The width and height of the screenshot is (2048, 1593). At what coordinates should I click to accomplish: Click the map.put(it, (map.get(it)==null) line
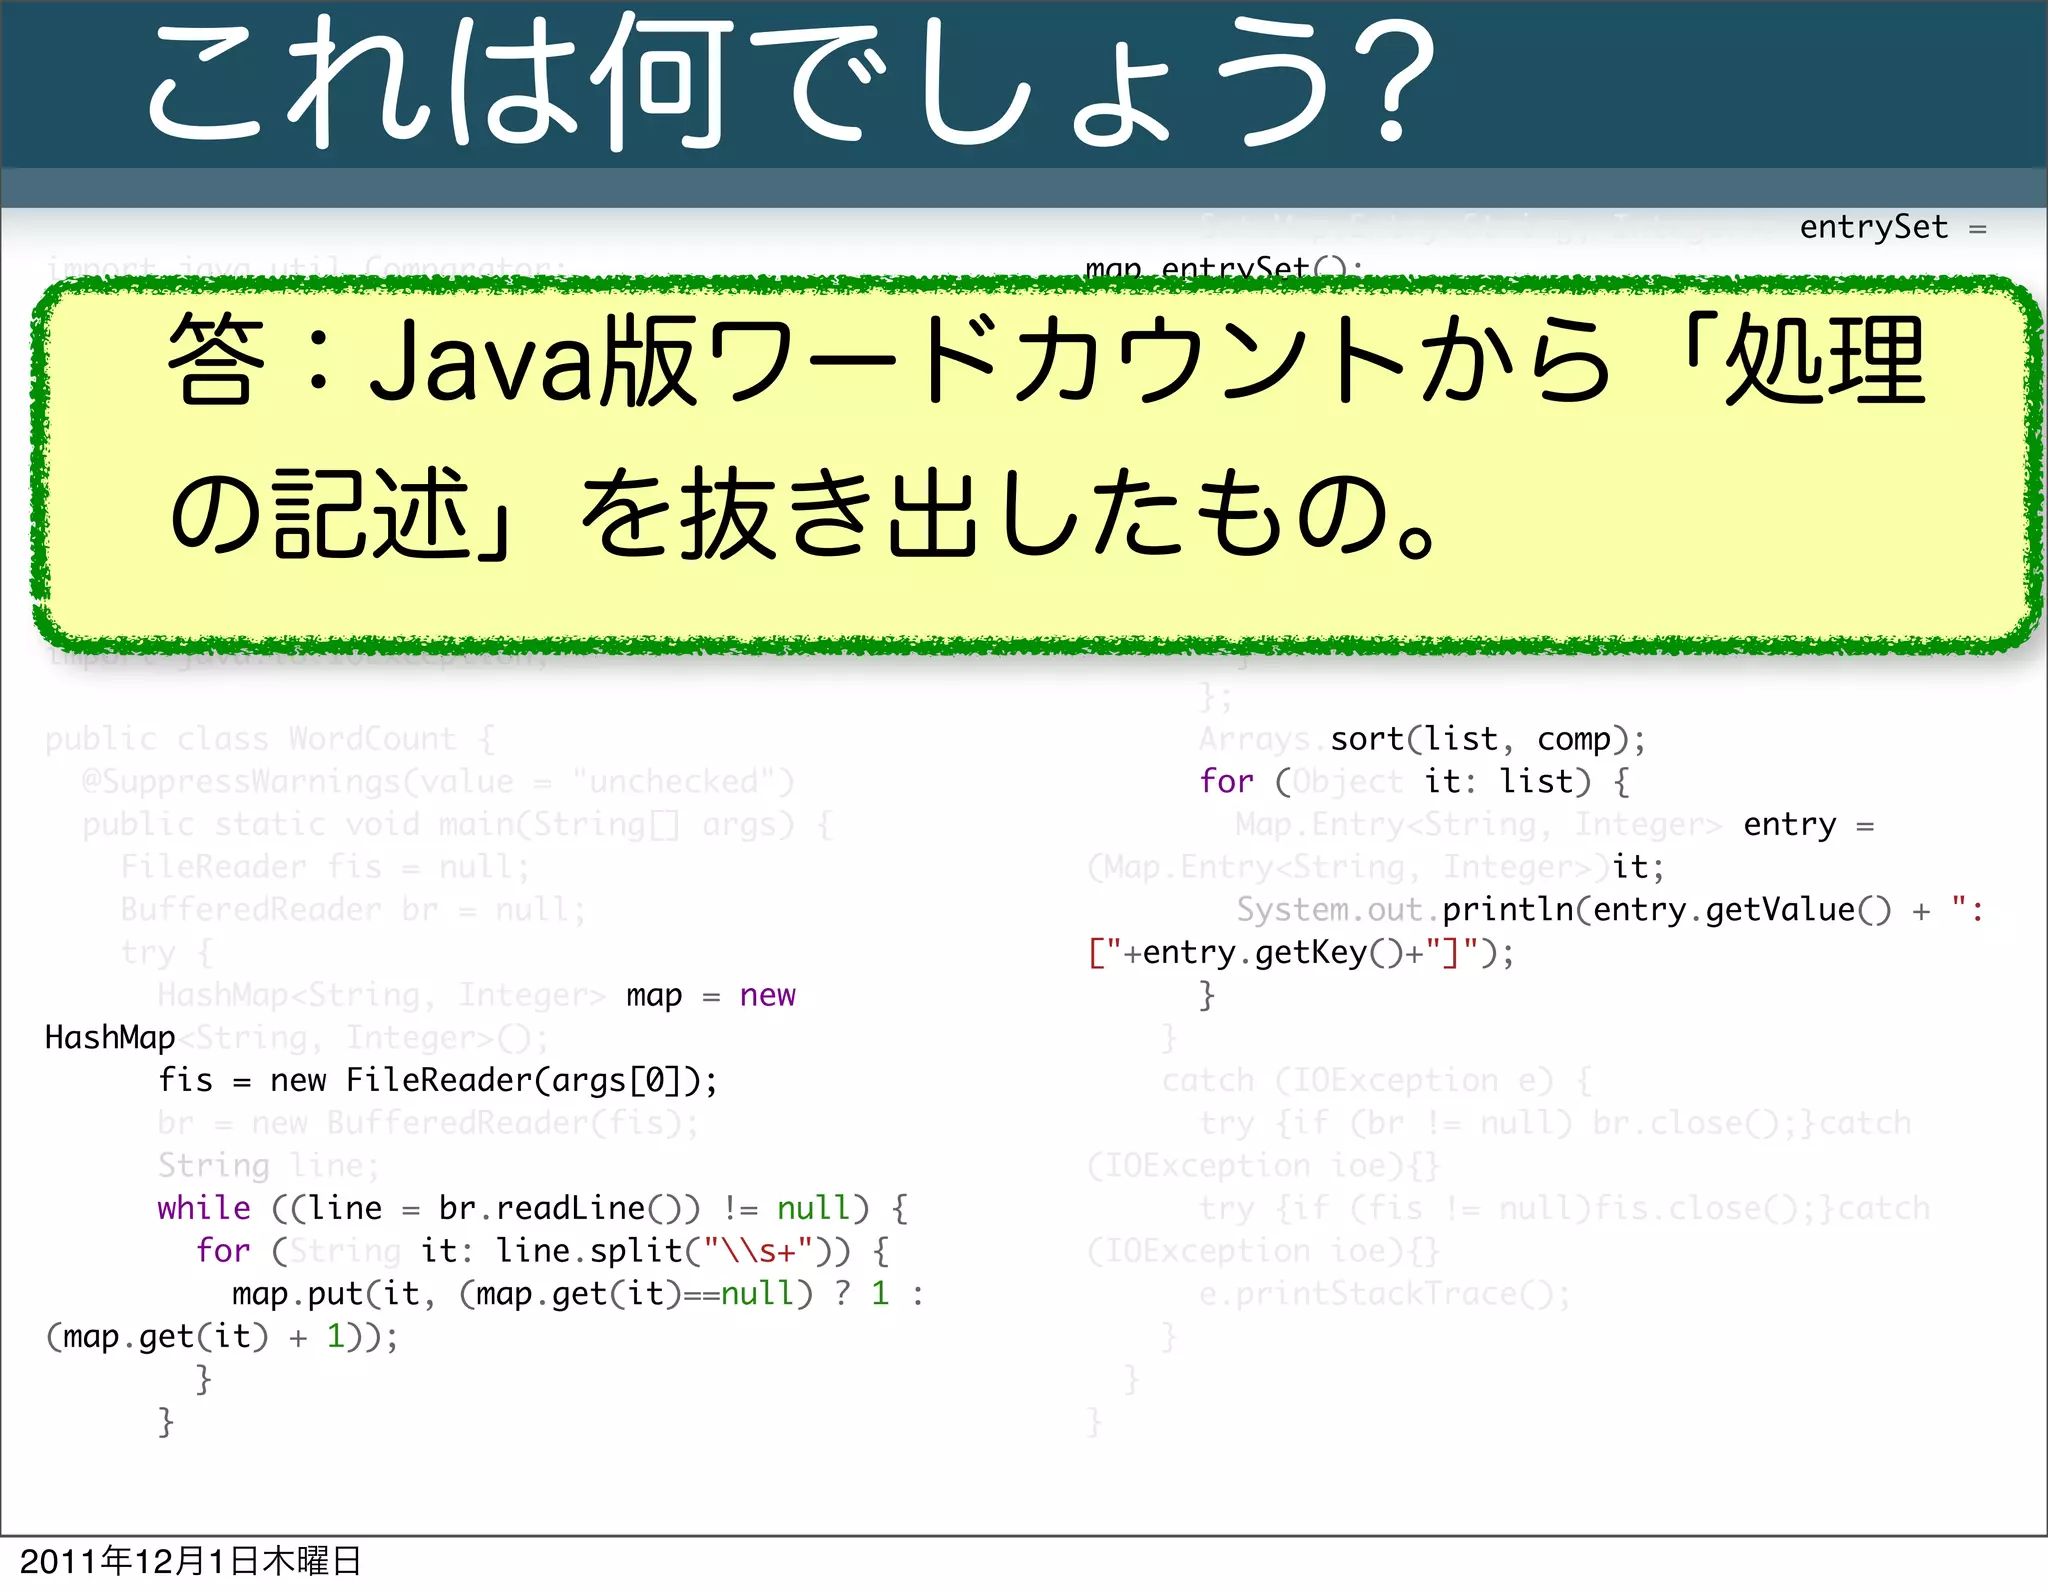pyautogui.click(x=578, y=1295)
